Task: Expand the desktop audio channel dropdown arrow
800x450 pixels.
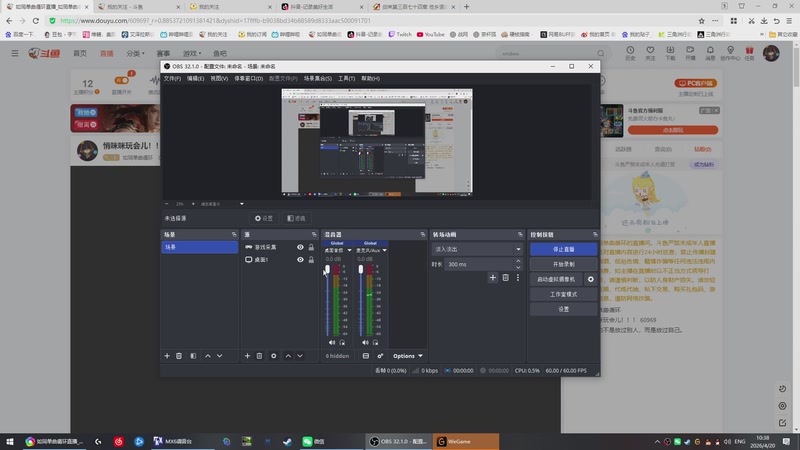Action: (349, 251)
